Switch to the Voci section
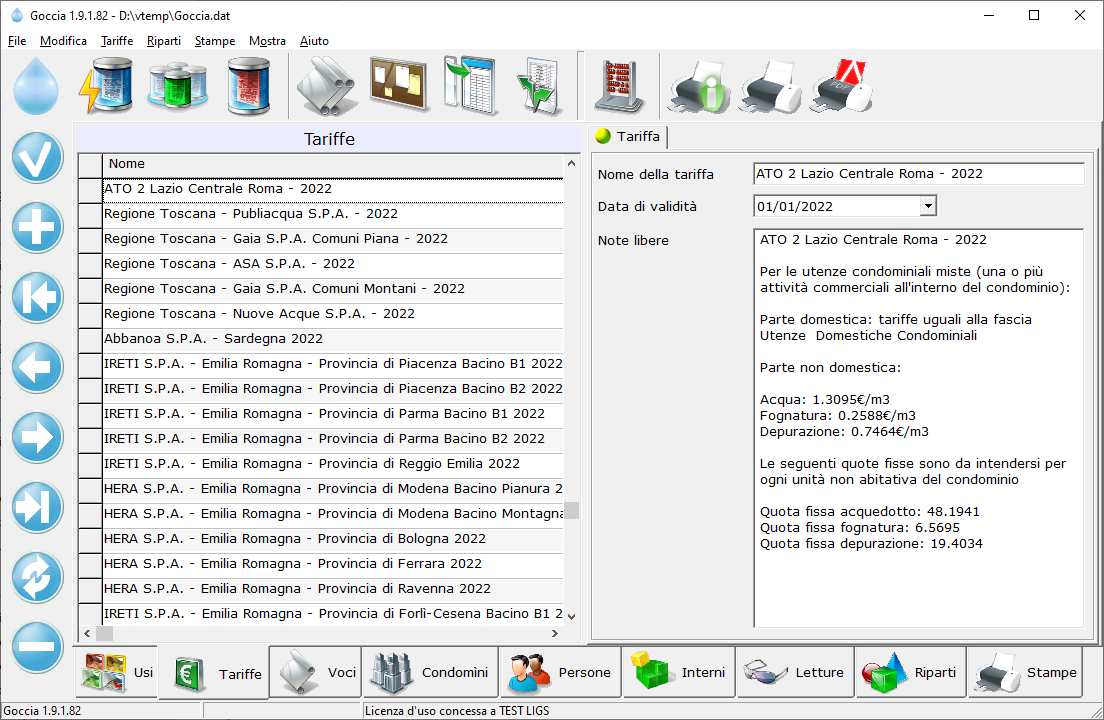The height and width of the screenshot is (720, 1104). click(315, 672)
